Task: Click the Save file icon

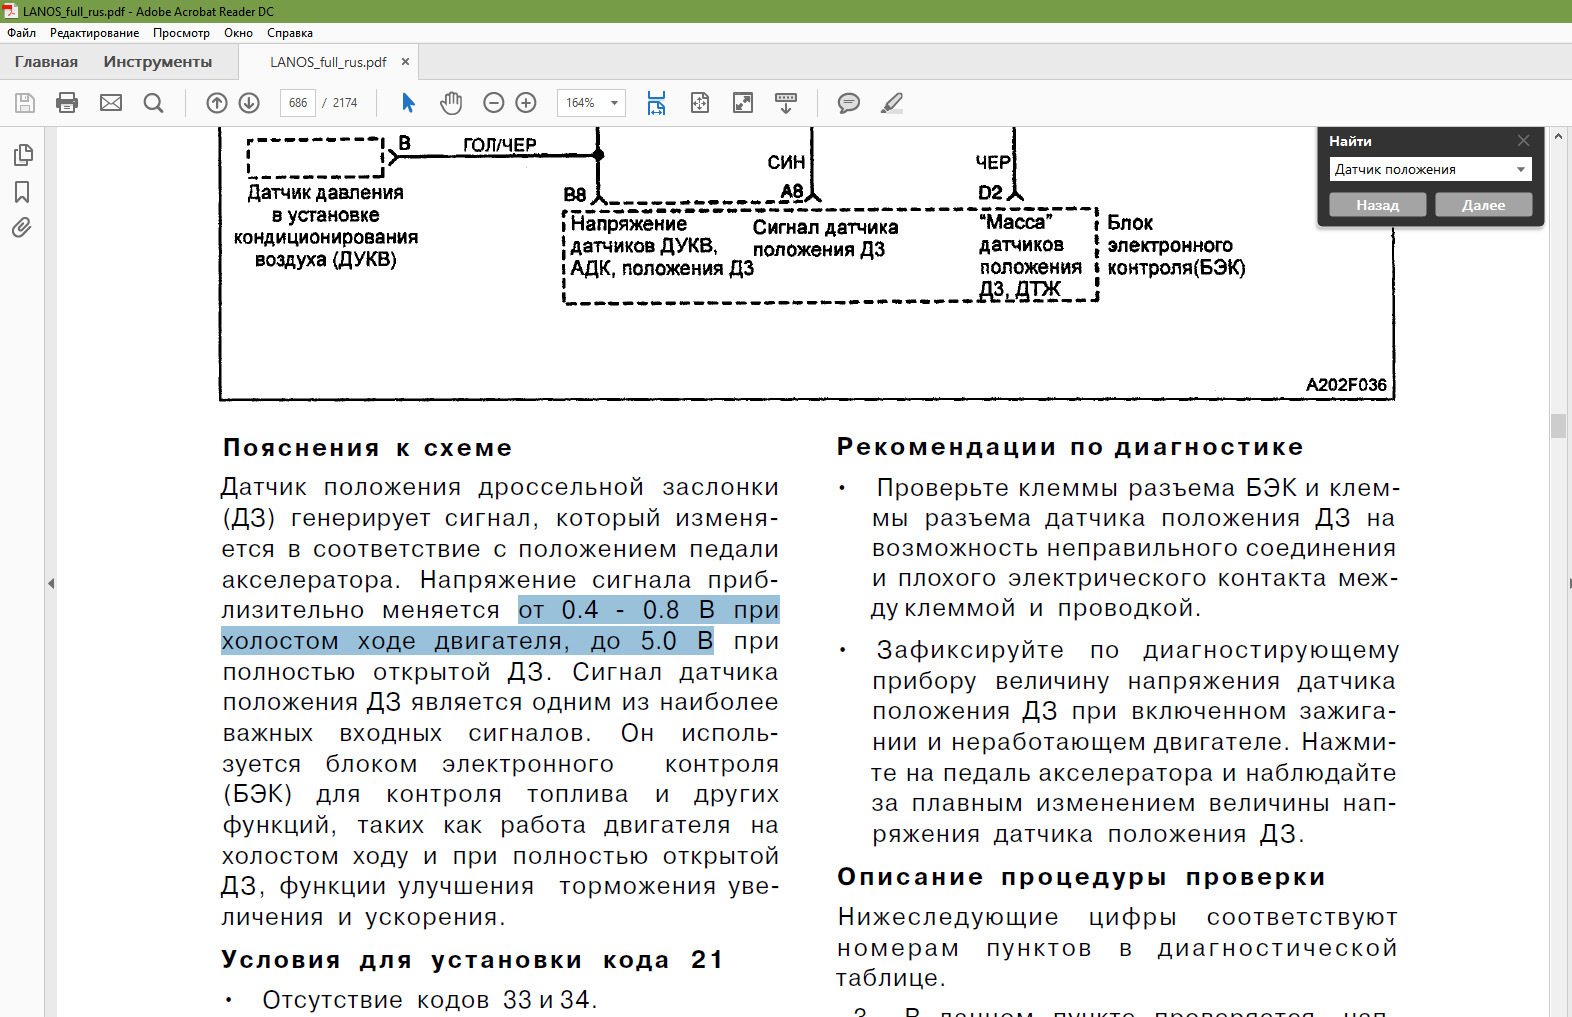Action: pos(25,103)
